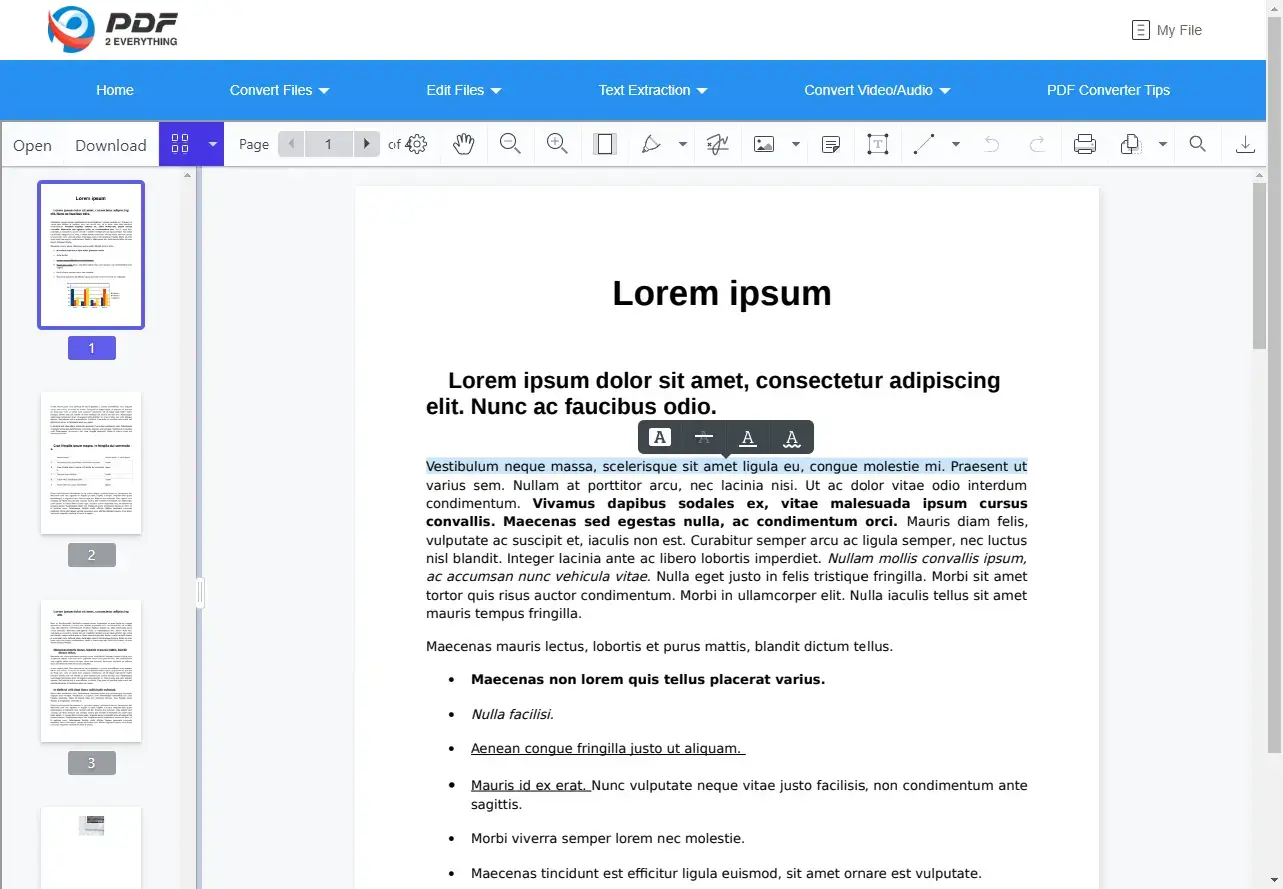The width and height of the screenshot is (1283, 889).
Task: Click underlined 'Mauris id ex erat.' text
Action: click(x=529, y=785)
